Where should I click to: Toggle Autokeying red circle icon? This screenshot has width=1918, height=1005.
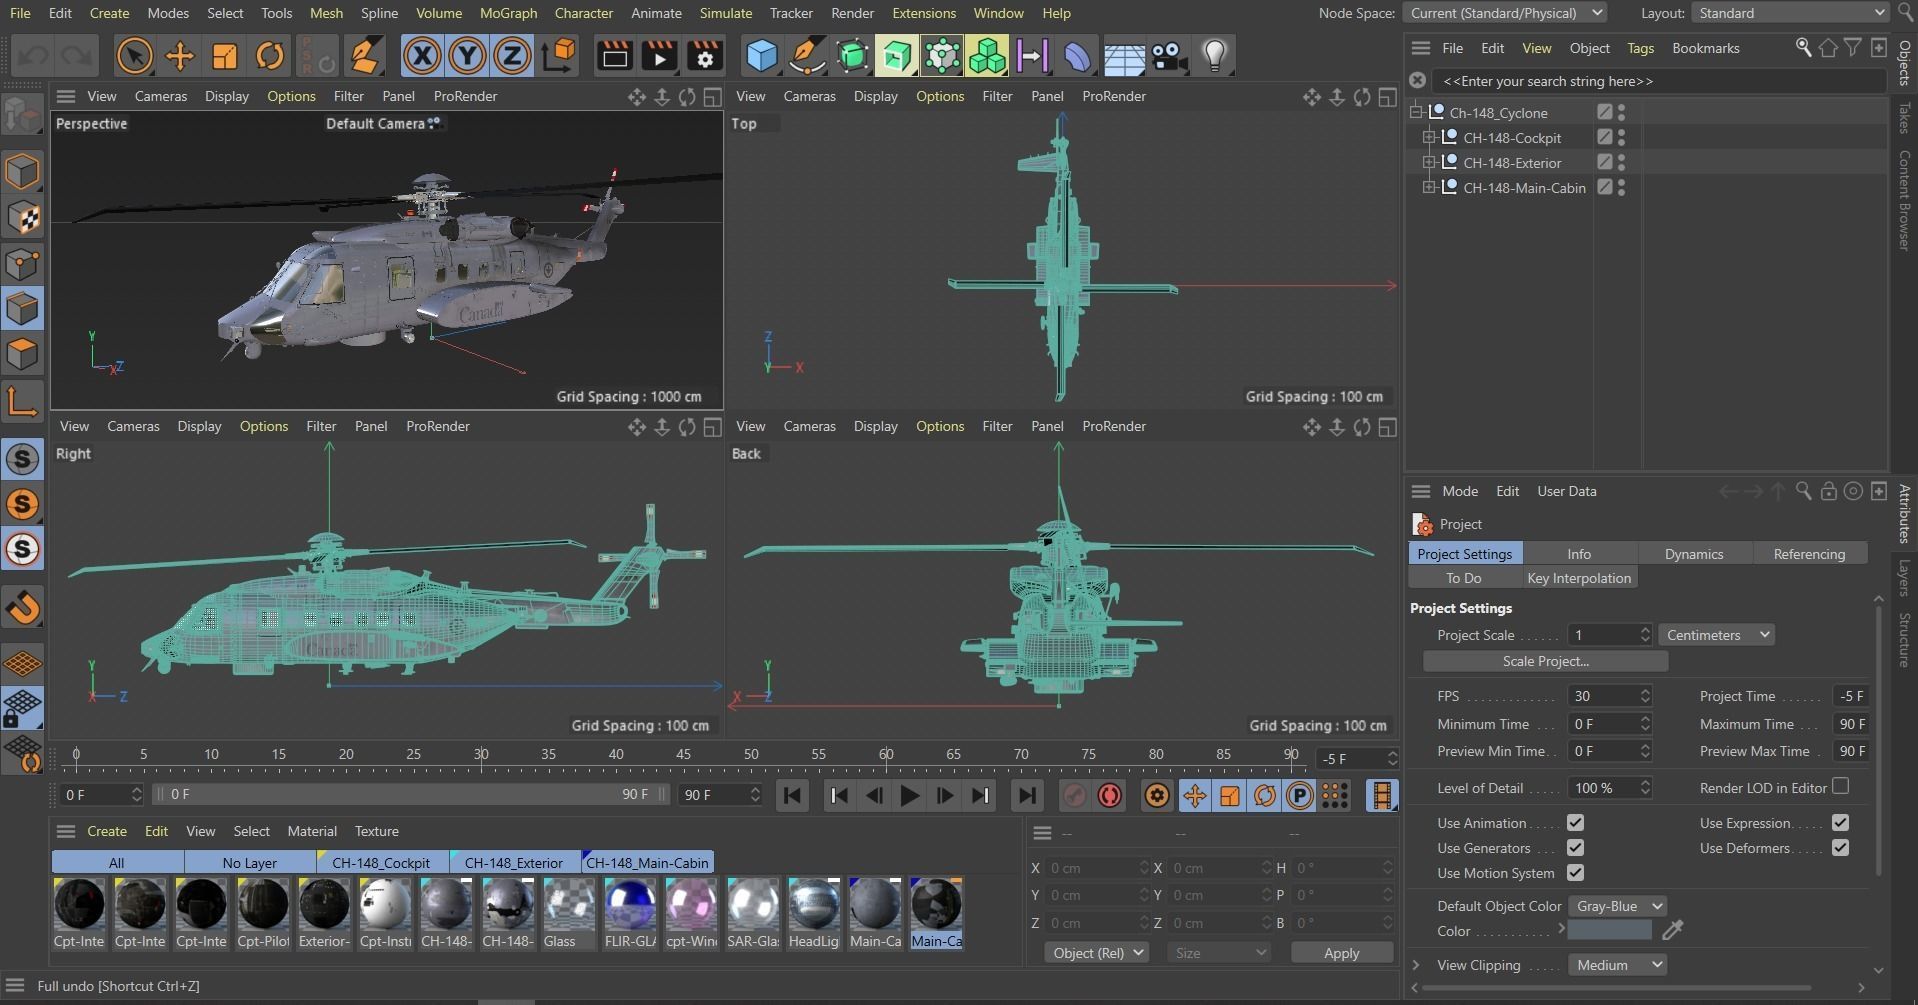[x=1109, y=796]
